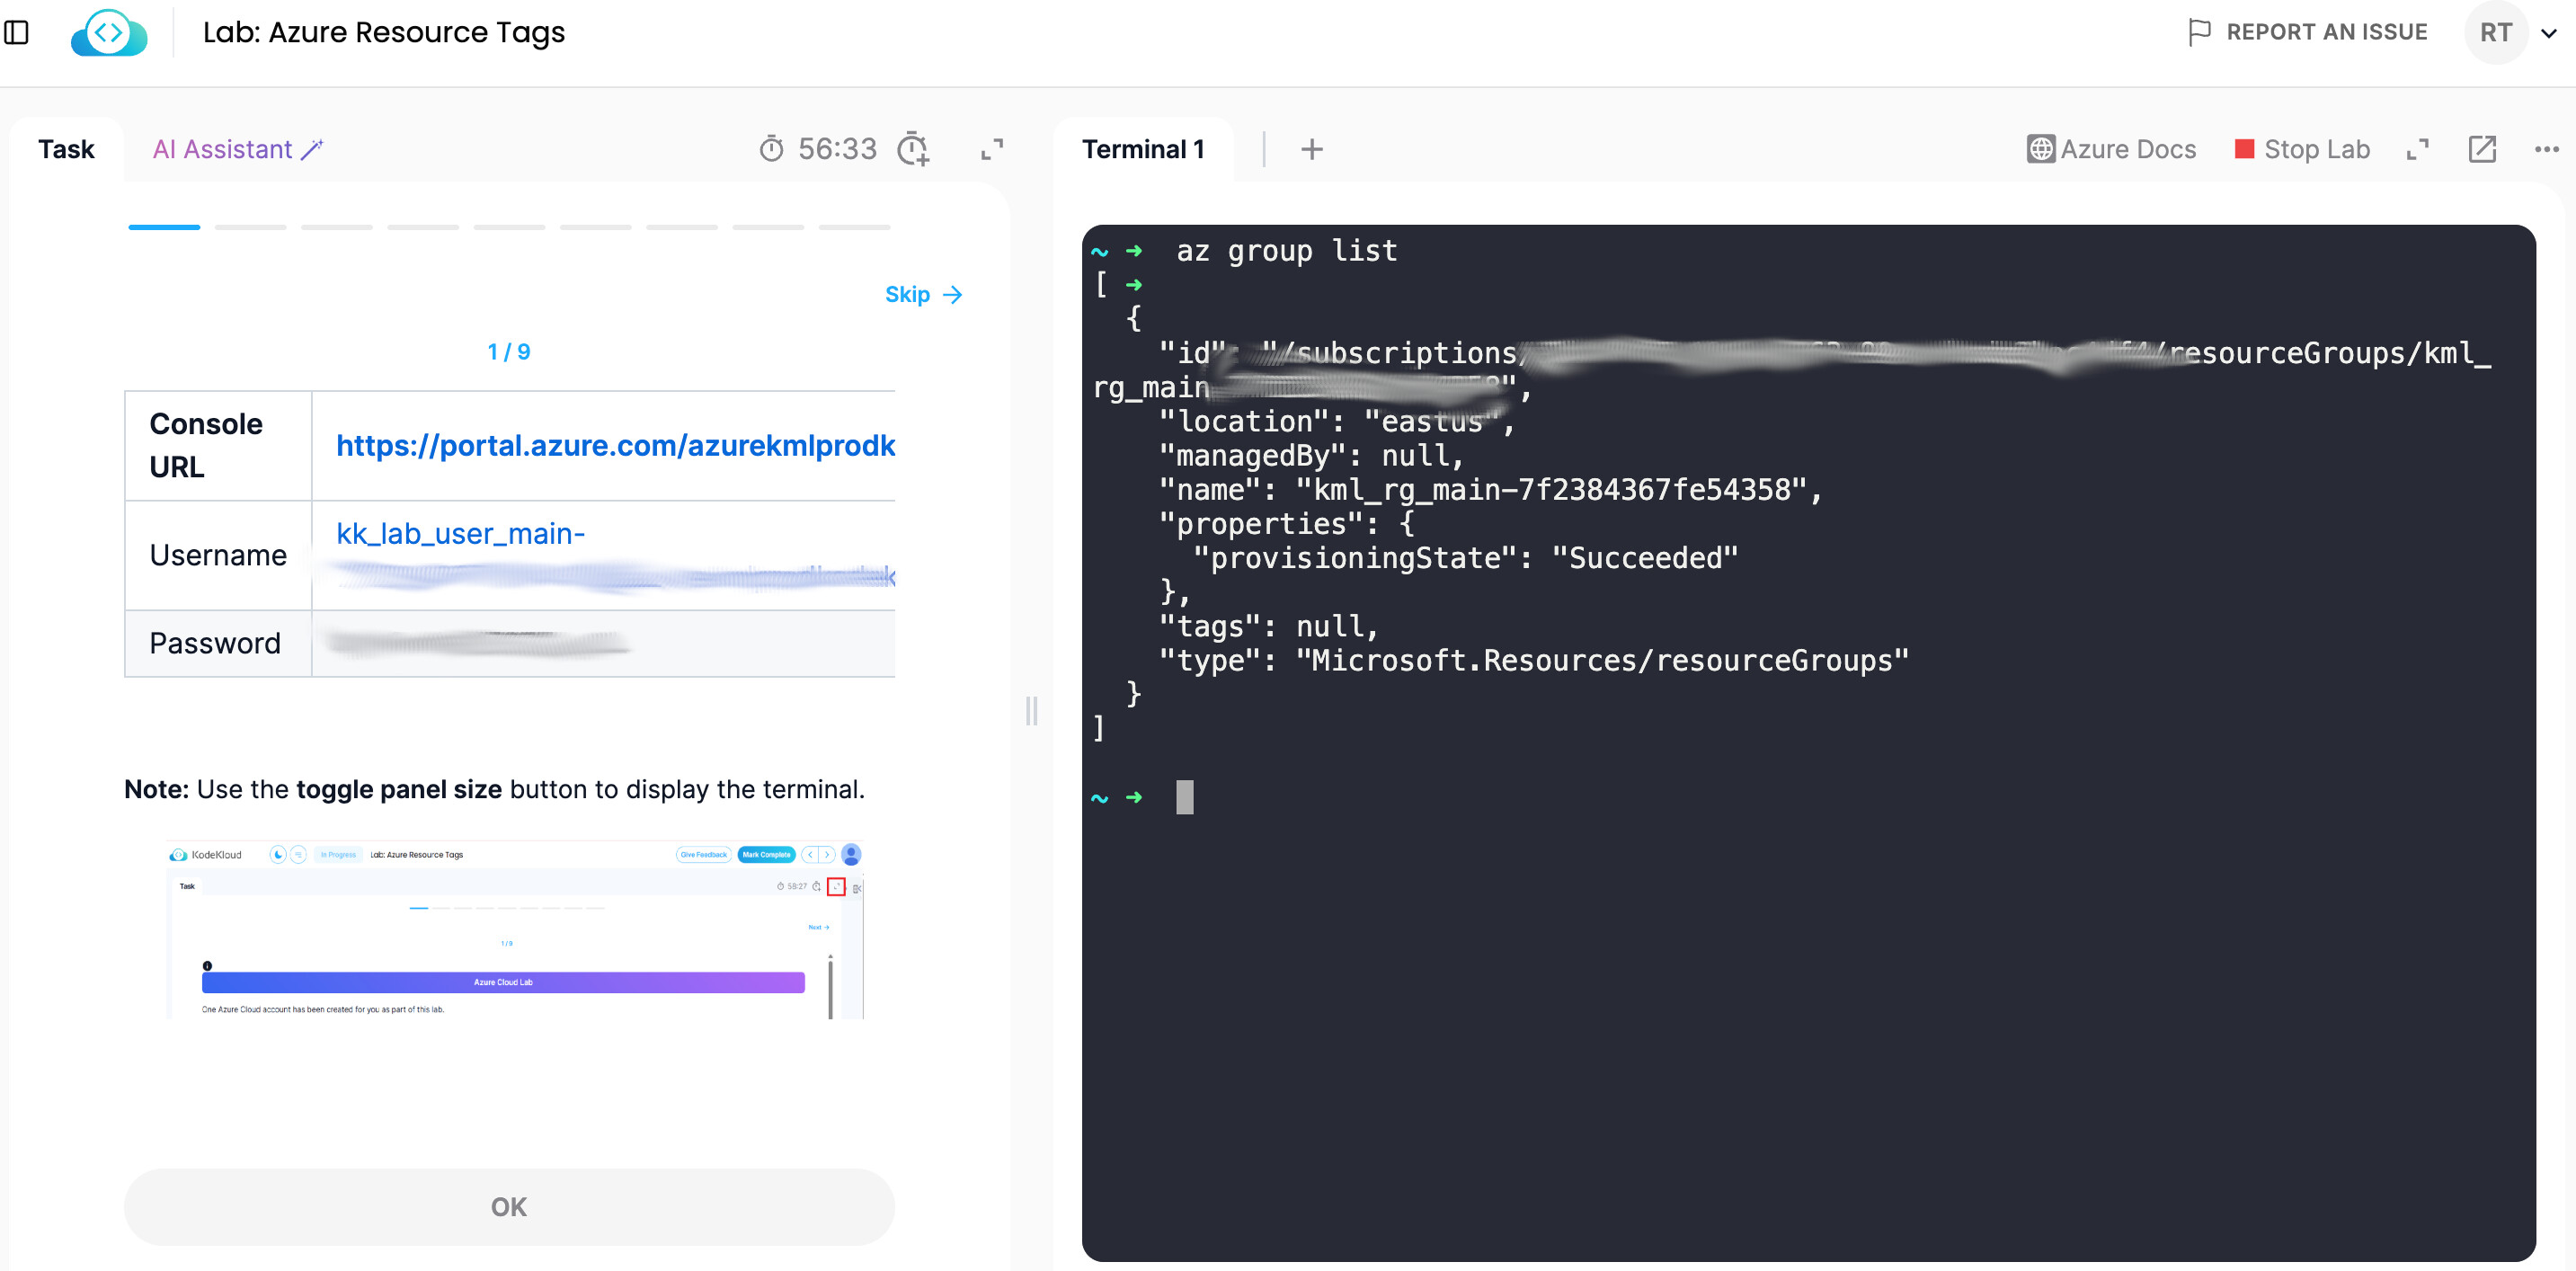
Task: Toggle task panel size icon
Action: tap(991, 149)
